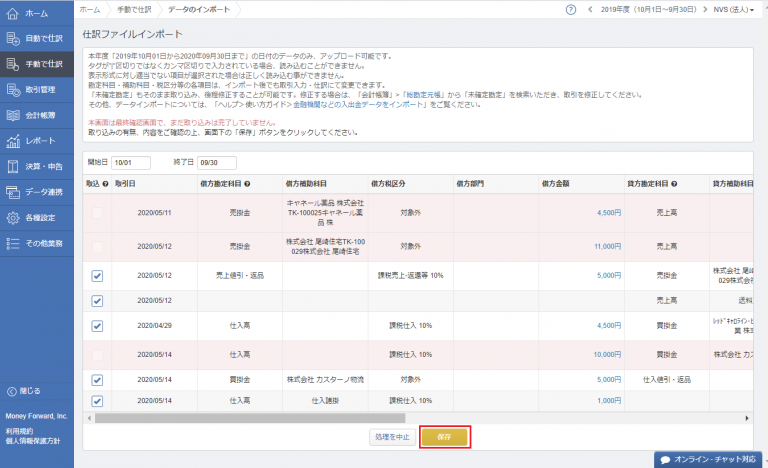
Task: Click scrollbar right arrow of table
Action: 747,418
